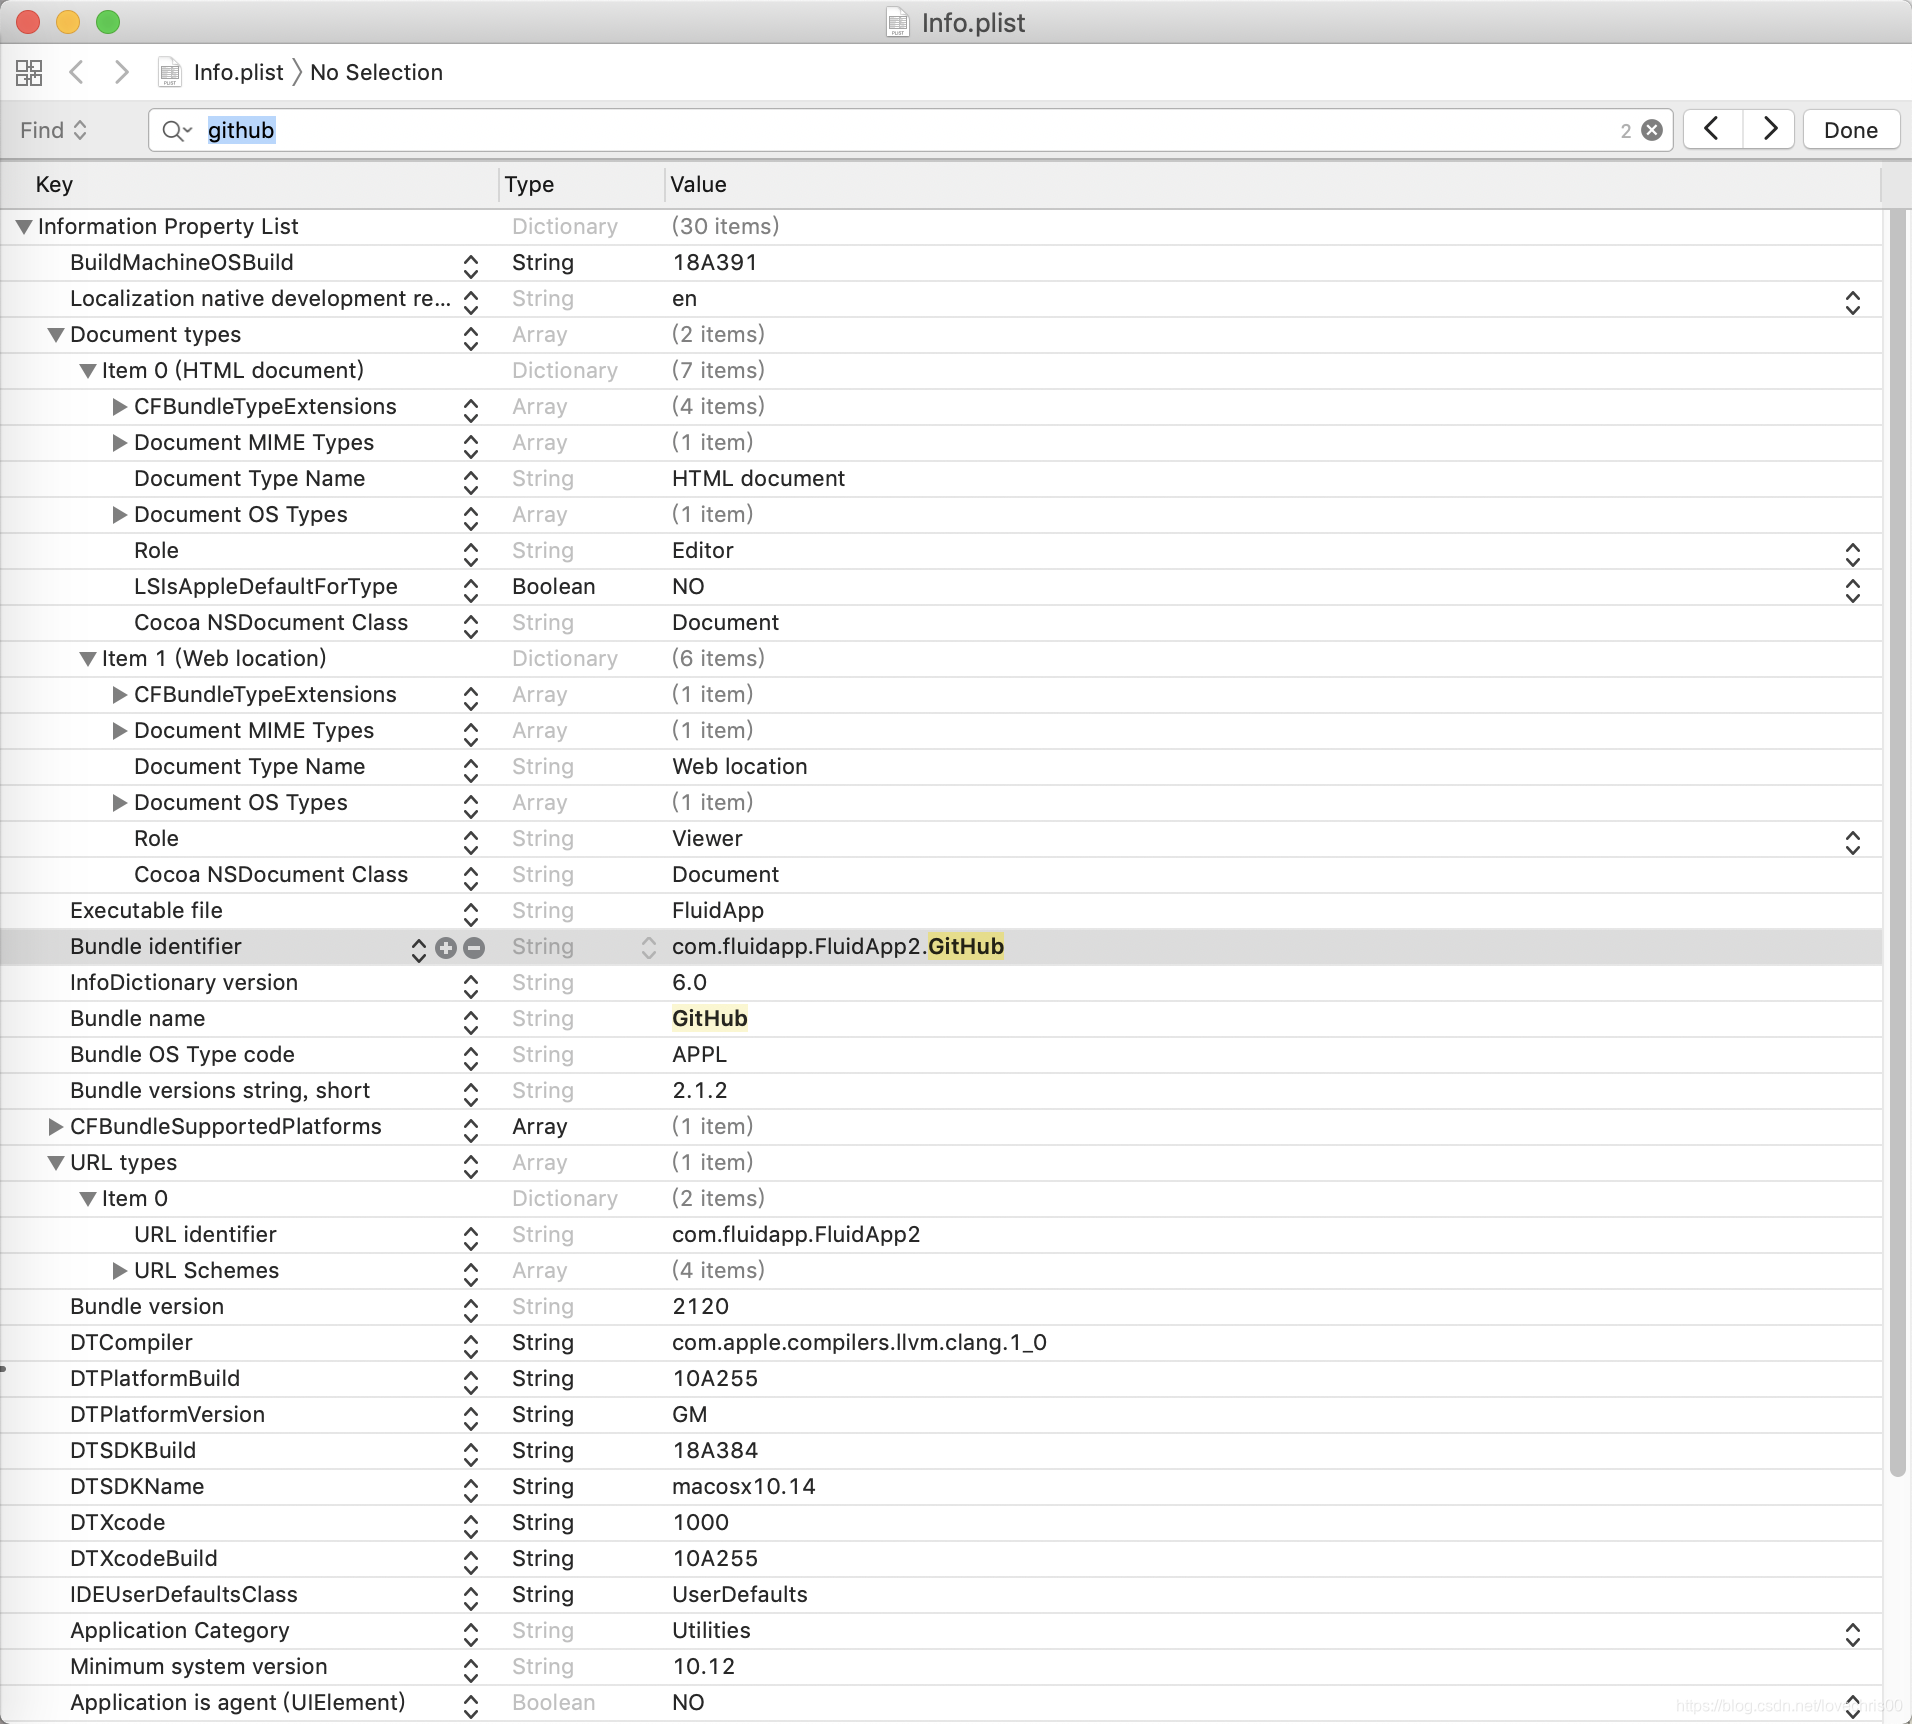The height and width of the screenshot is (1724, 1912).
Task: Collapse Information Property List
Action: coord(24,227)
